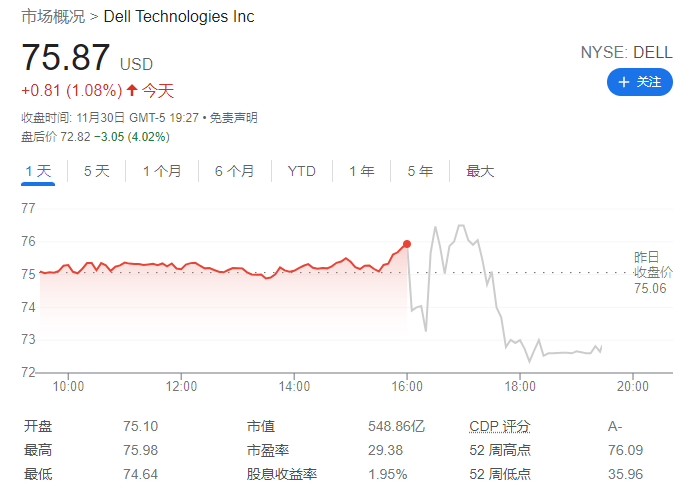Click the plus 关注 follow button
The image size is (694, 498).
click(640, 82)
